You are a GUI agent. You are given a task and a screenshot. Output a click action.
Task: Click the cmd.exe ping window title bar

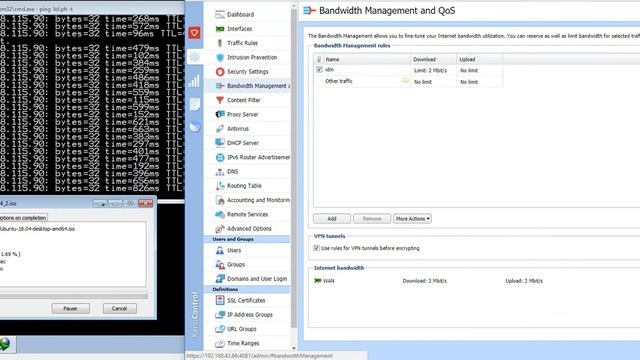92,8
